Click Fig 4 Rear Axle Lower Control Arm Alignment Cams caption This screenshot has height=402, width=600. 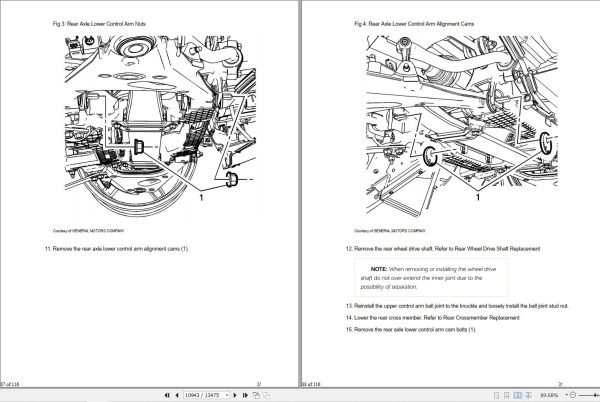pos(414,24)
